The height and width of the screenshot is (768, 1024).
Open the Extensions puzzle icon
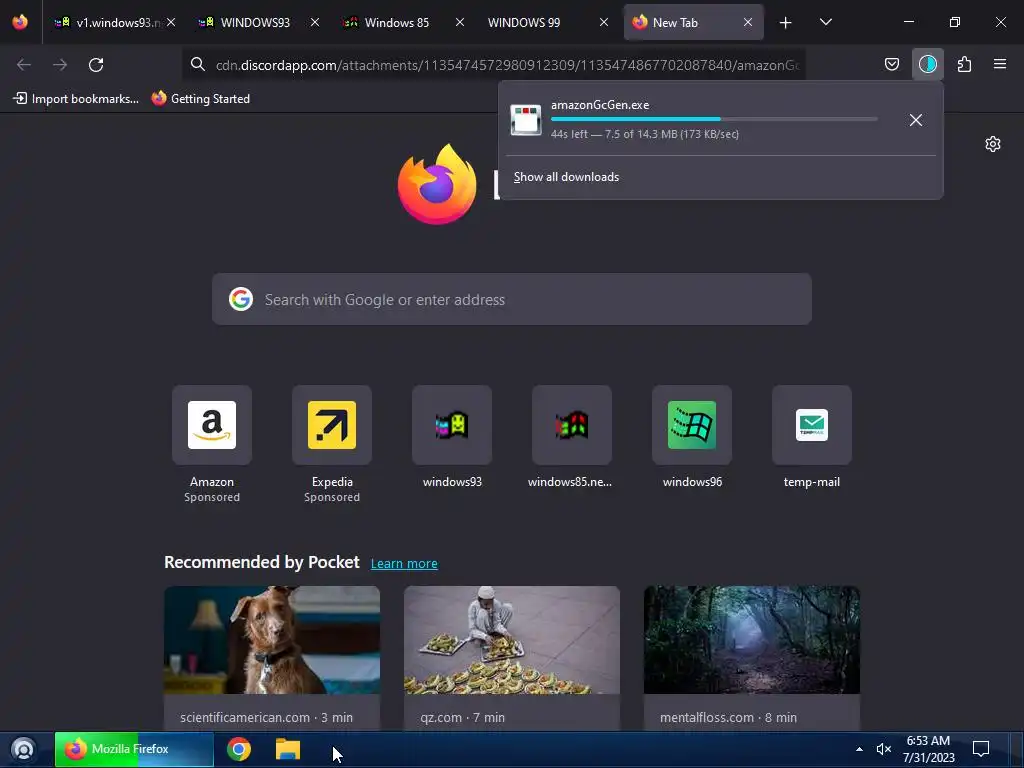coord(964,64)
